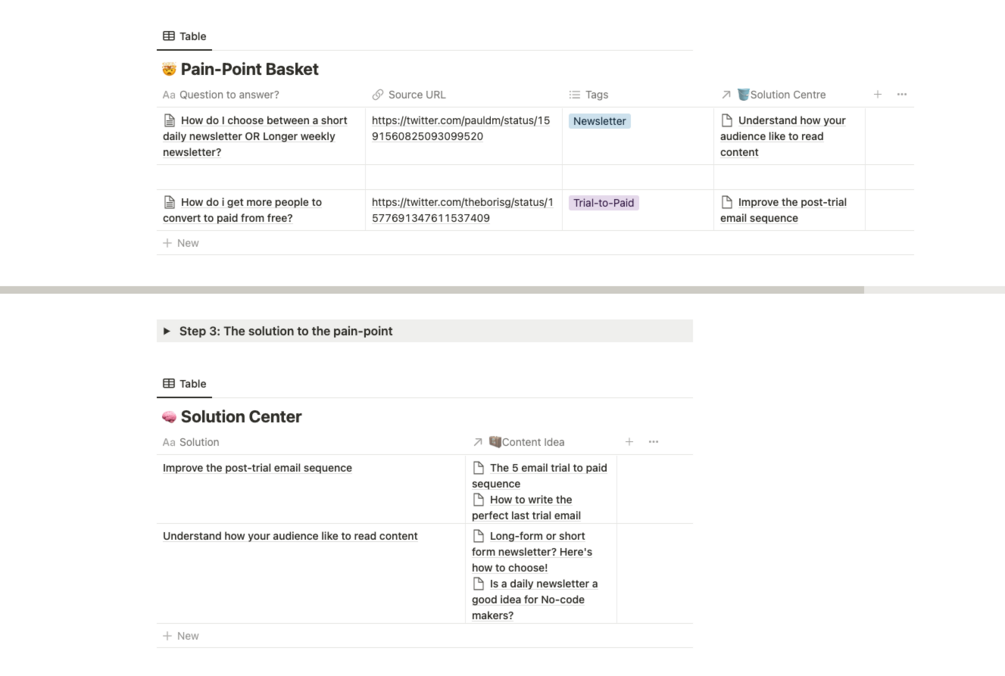Click plus icon in Pain-Point Basket header
The height and width of the screenshot is (676, 1005).
[877, 94]
